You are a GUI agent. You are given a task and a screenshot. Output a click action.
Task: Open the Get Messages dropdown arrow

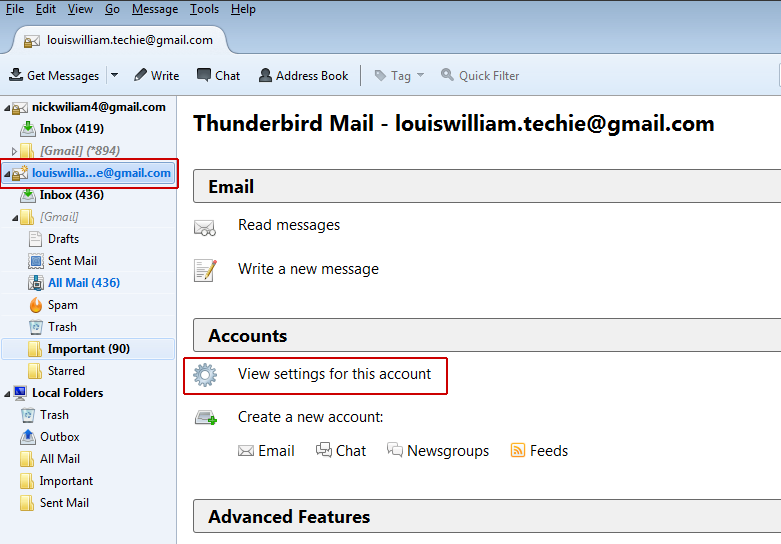pyautogui.click(x=115, y=75)
